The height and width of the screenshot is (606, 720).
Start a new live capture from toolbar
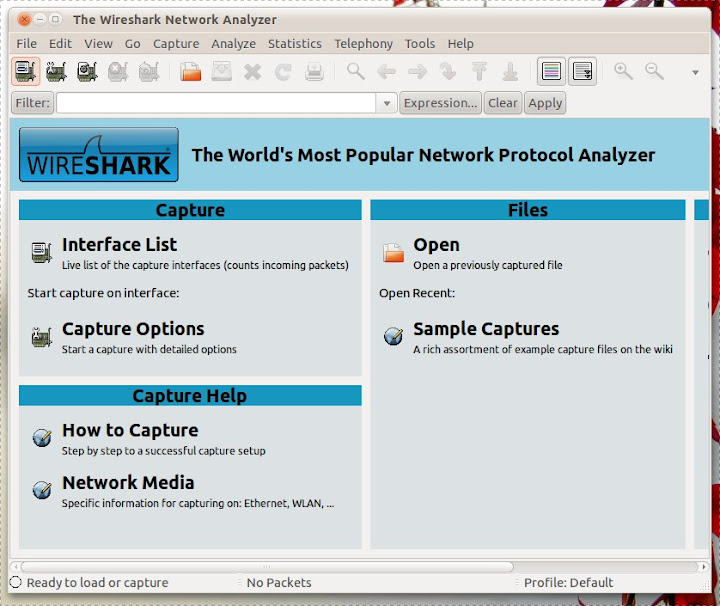[x=87, y=72]
